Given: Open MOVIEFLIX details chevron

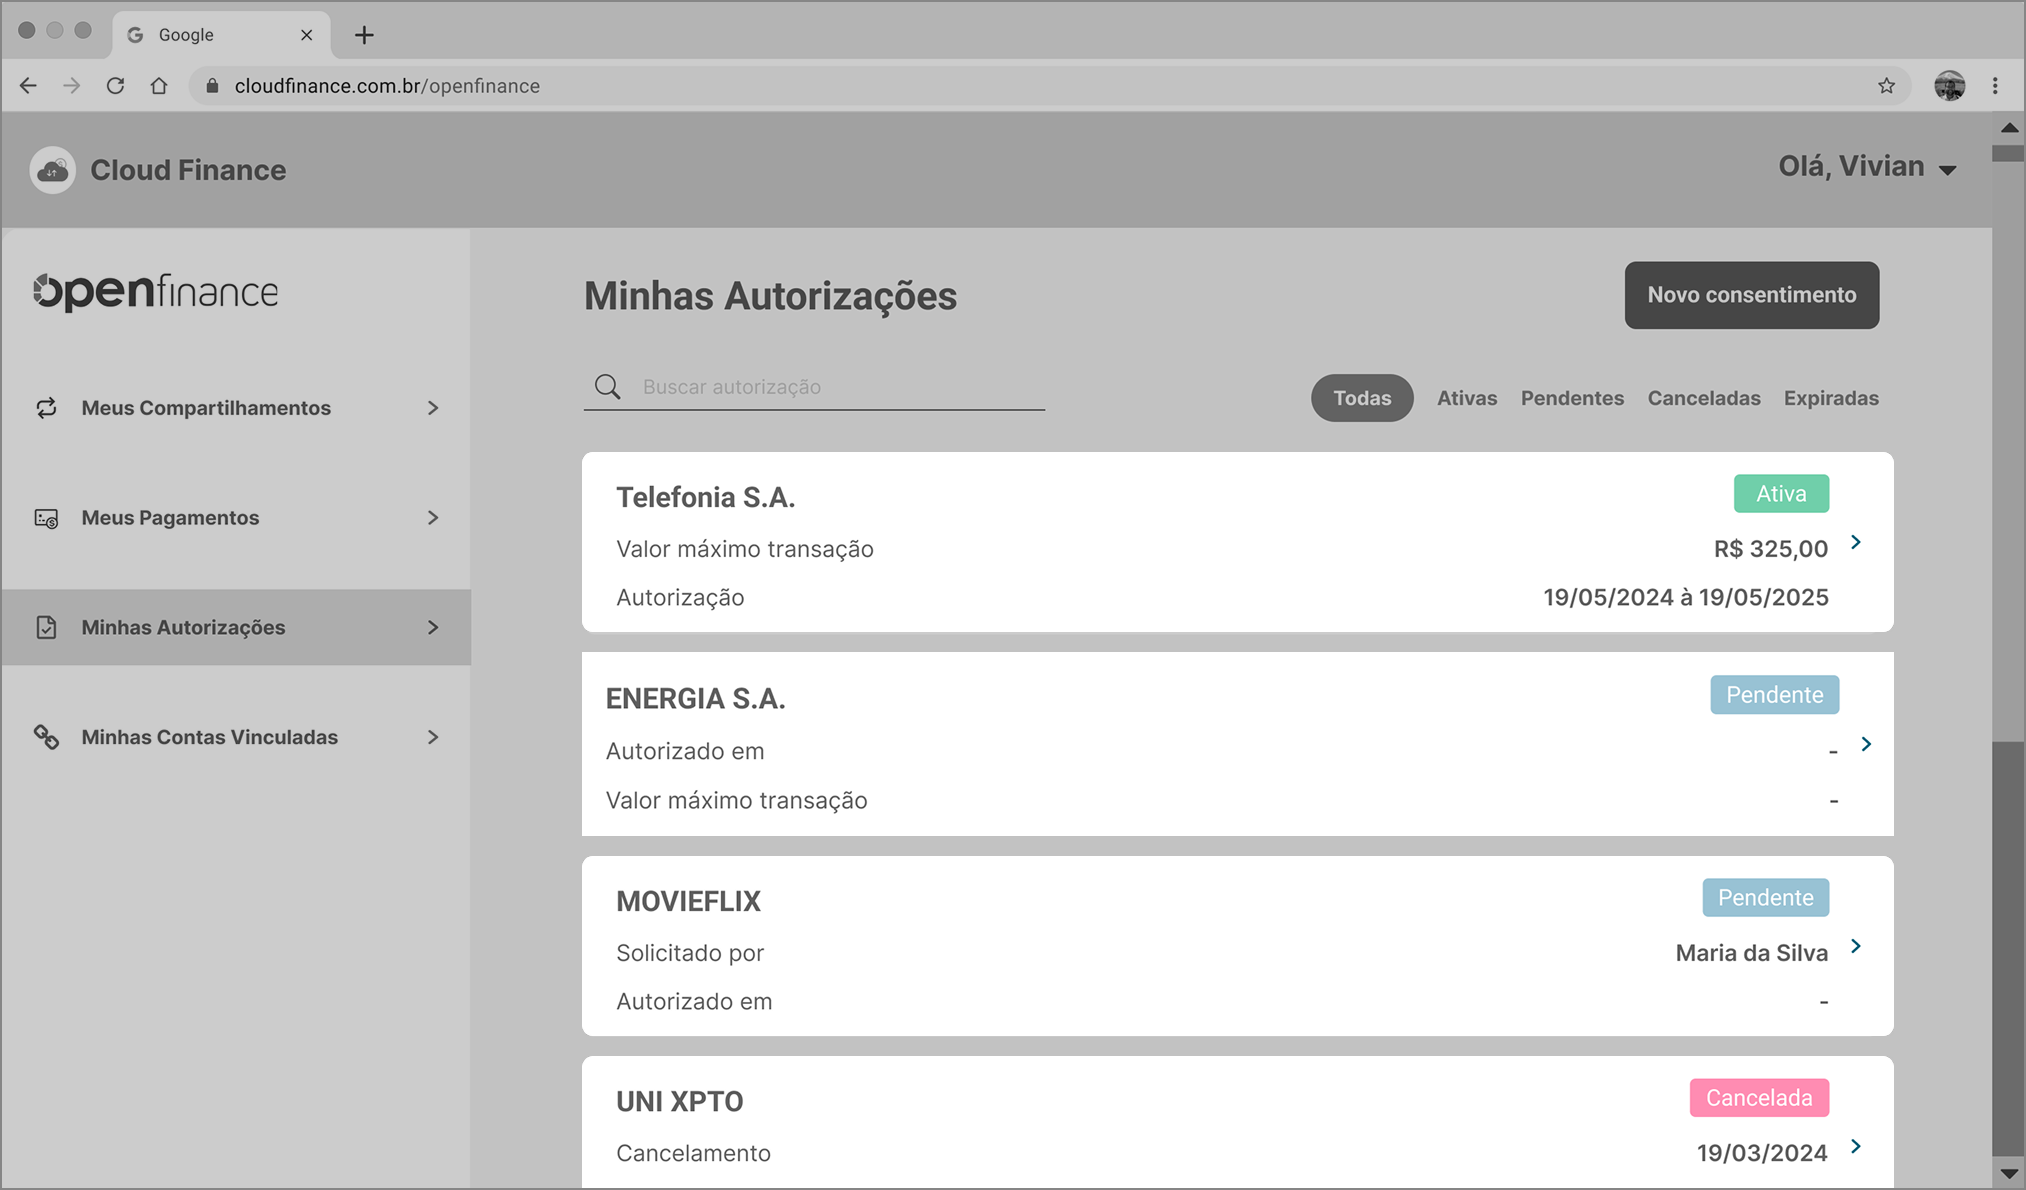Looking at the screenshot, I should pos(1856,946).
